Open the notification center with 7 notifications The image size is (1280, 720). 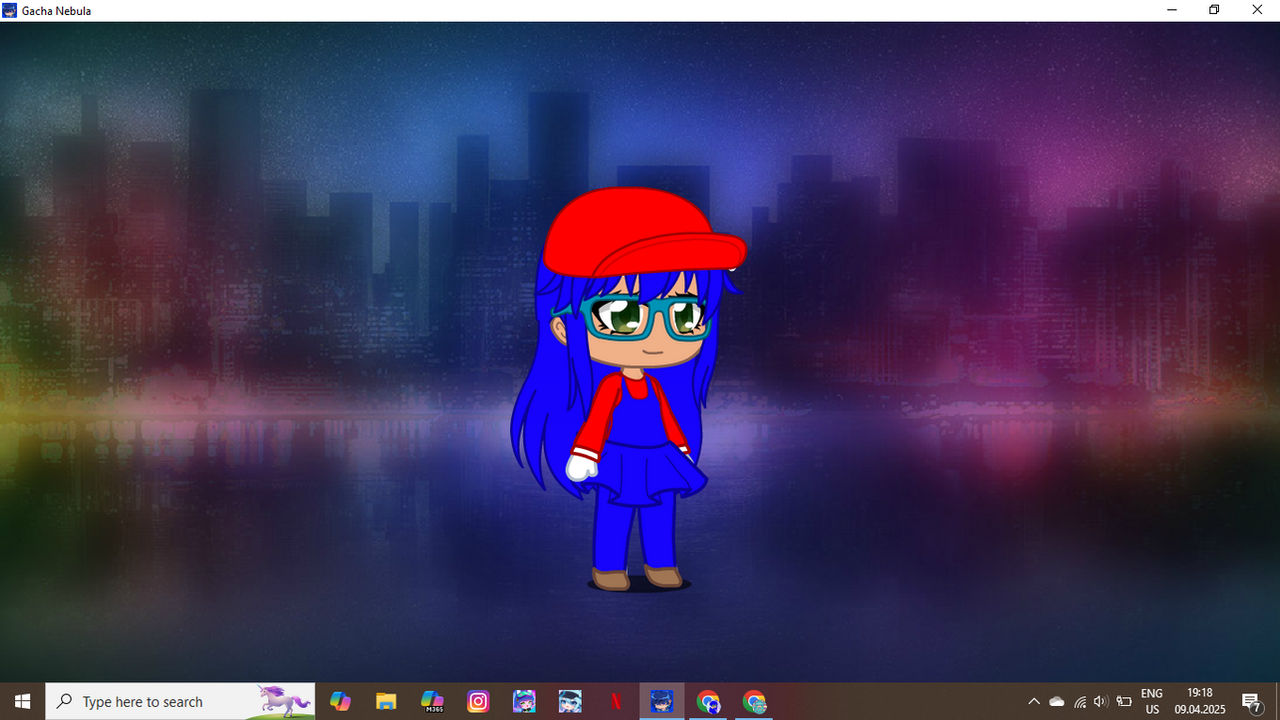tap(1251, 702)
